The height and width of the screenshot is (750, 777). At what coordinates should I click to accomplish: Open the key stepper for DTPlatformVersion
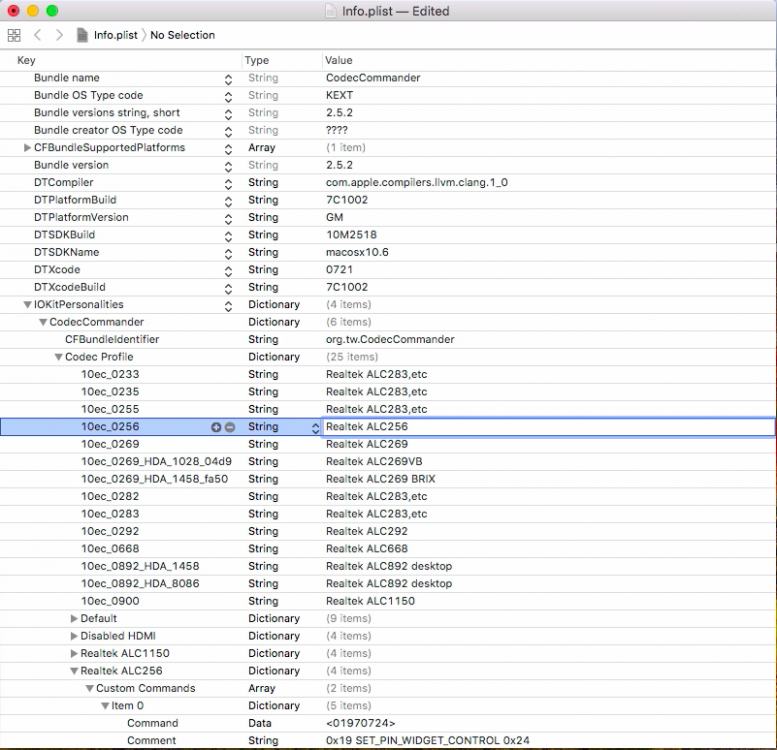(x=228, y=219)
